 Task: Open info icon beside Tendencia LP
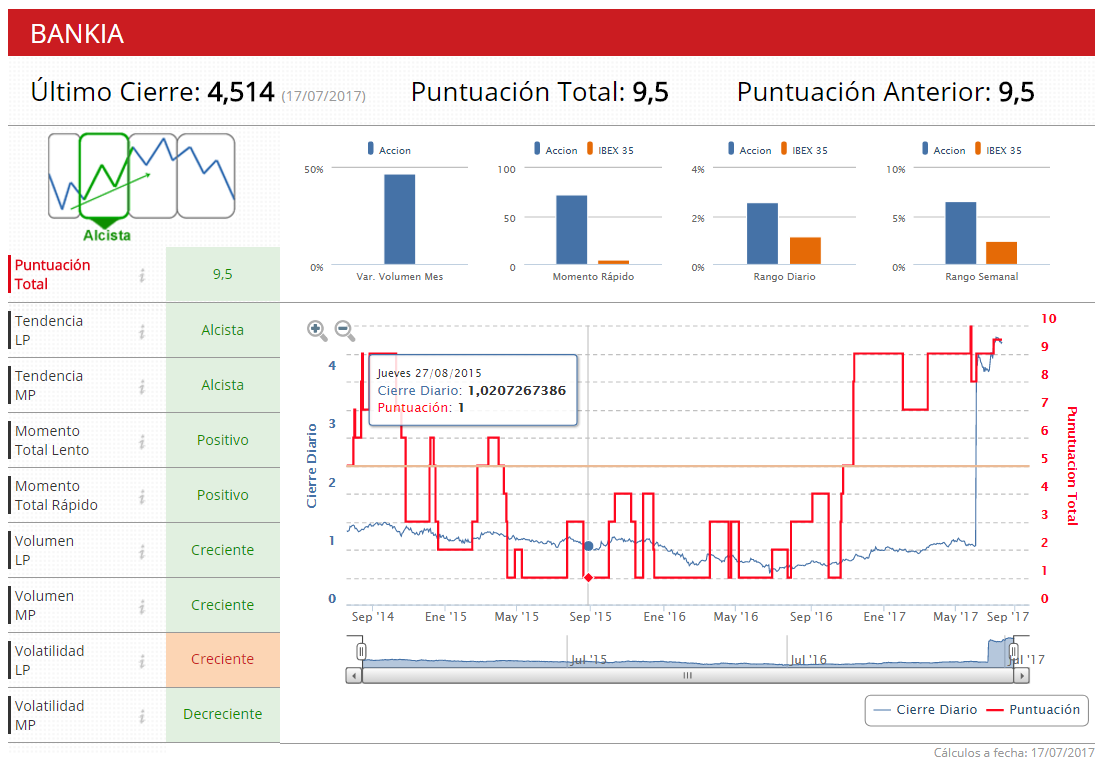pyautogui.click(x=142, y=331)
